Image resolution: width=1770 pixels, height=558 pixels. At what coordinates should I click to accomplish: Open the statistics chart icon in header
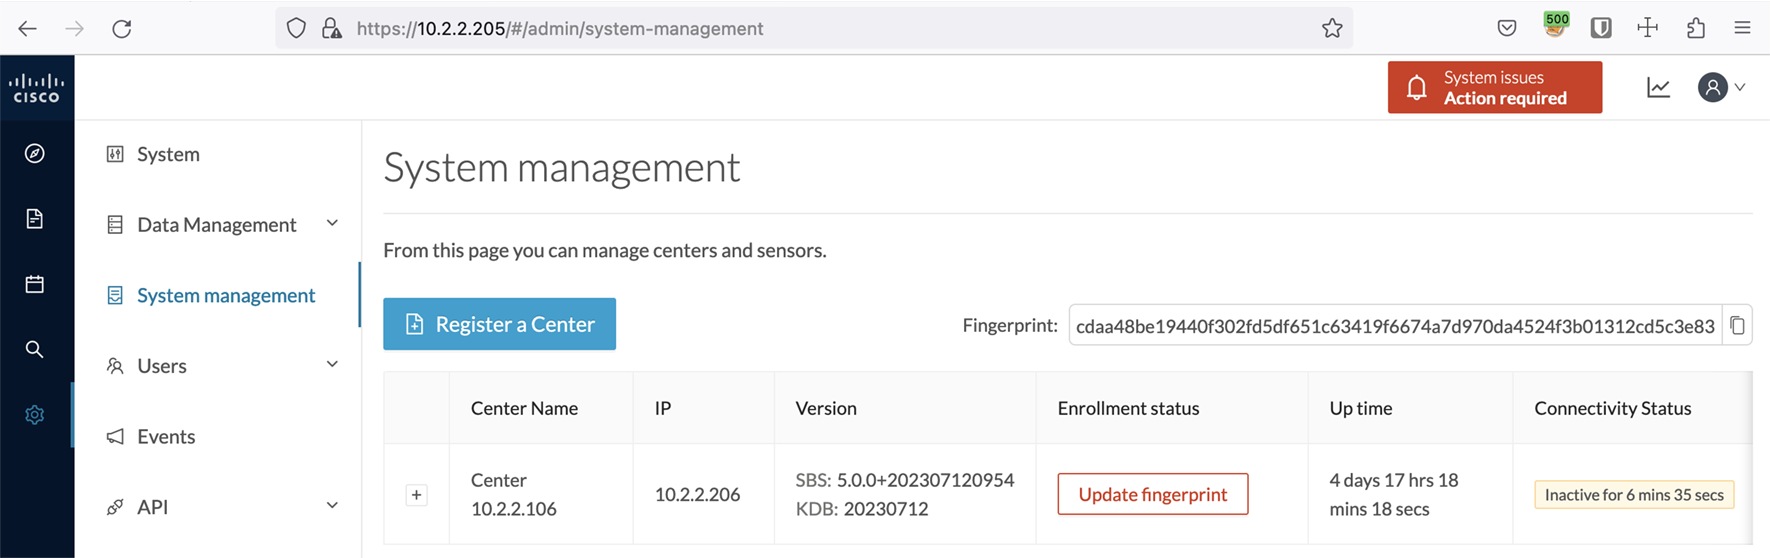1658,88
